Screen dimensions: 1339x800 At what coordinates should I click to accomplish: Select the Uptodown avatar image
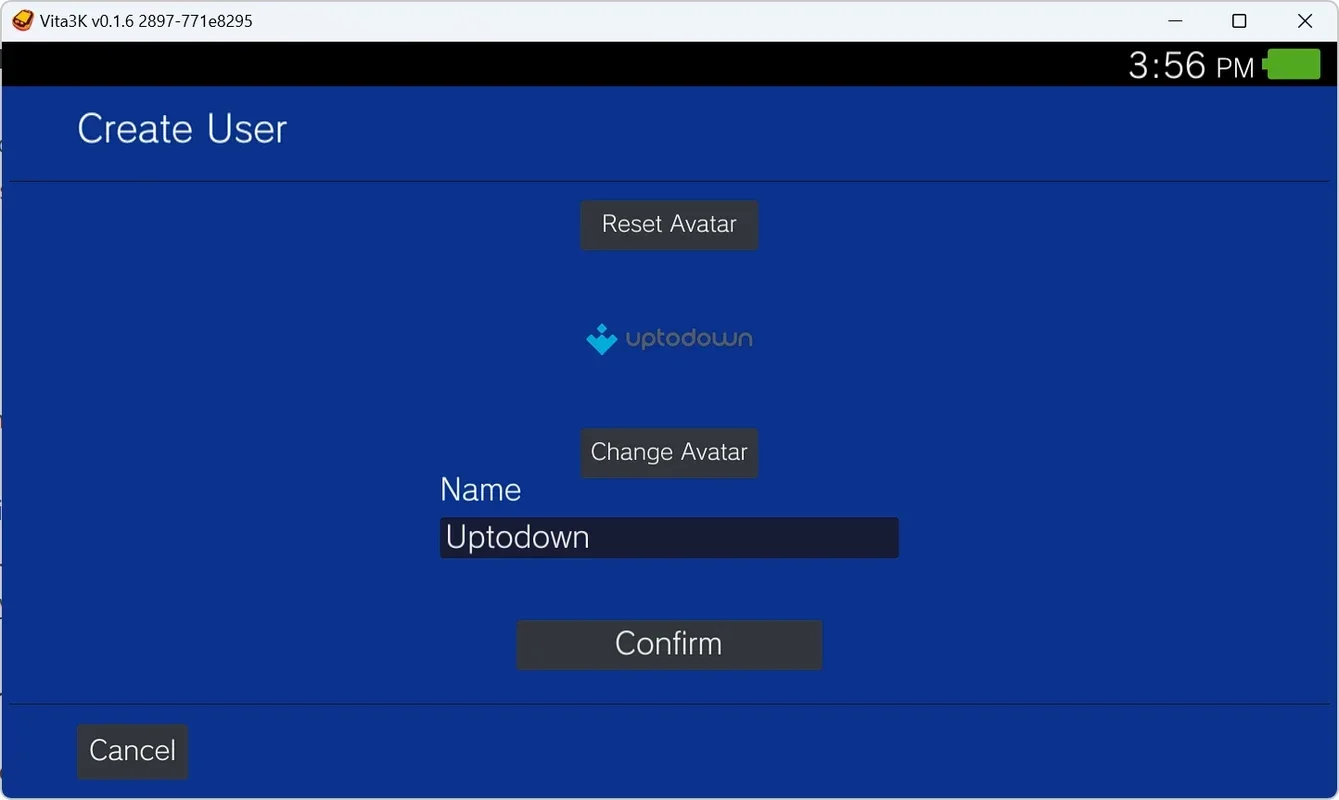pyautogui.click(x=669, y=339)
